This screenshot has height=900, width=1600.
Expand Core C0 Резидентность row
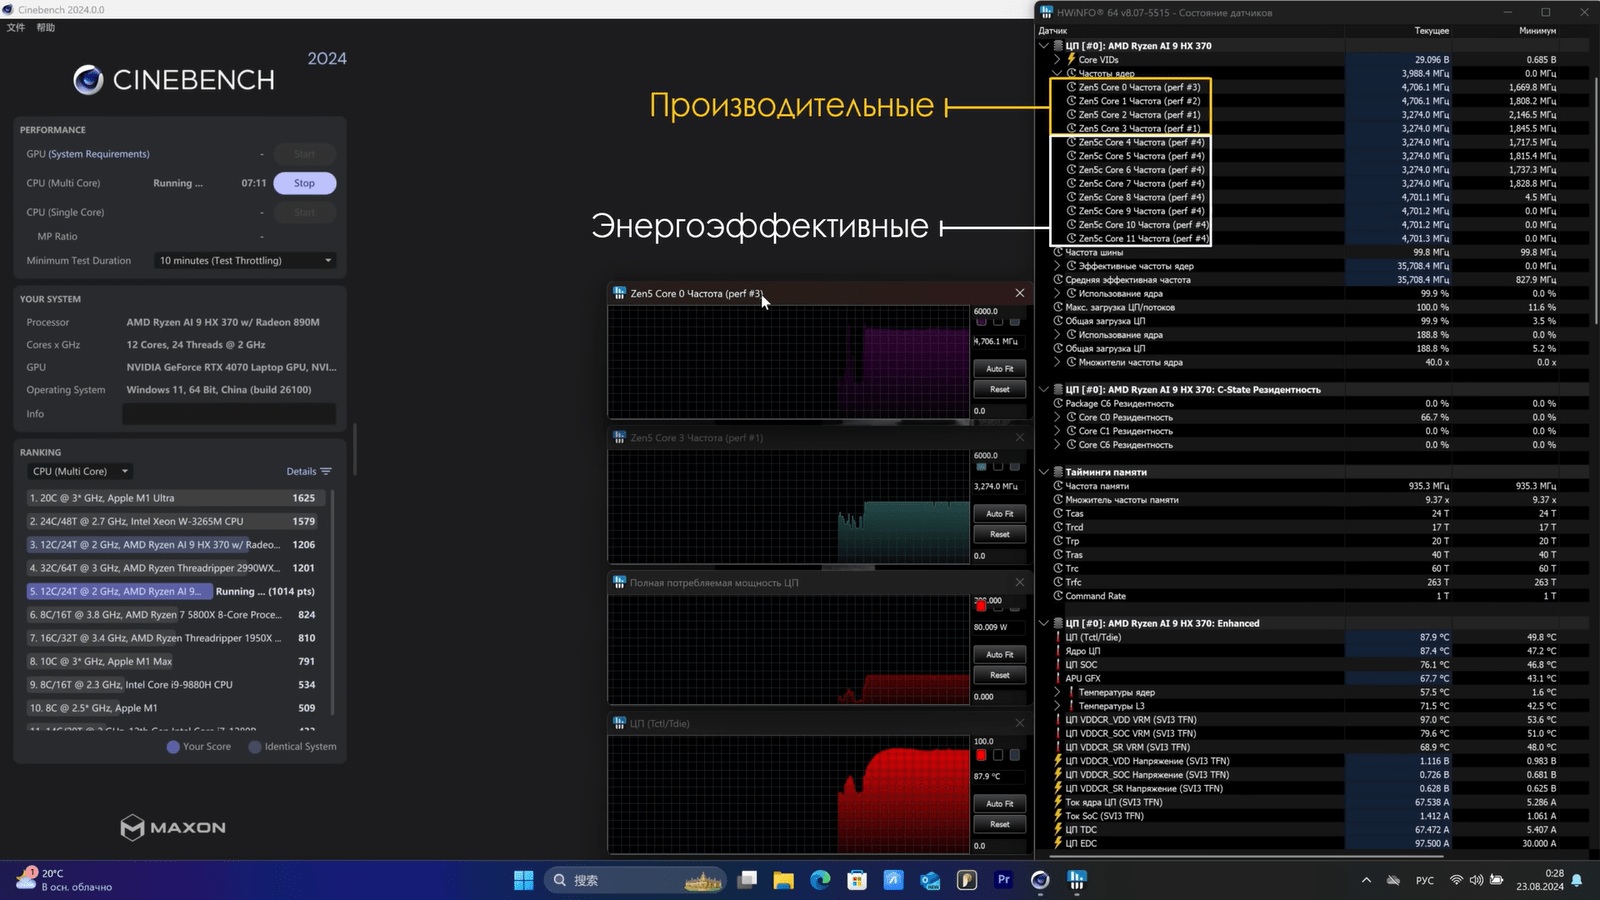click(x=1057, y=417)
